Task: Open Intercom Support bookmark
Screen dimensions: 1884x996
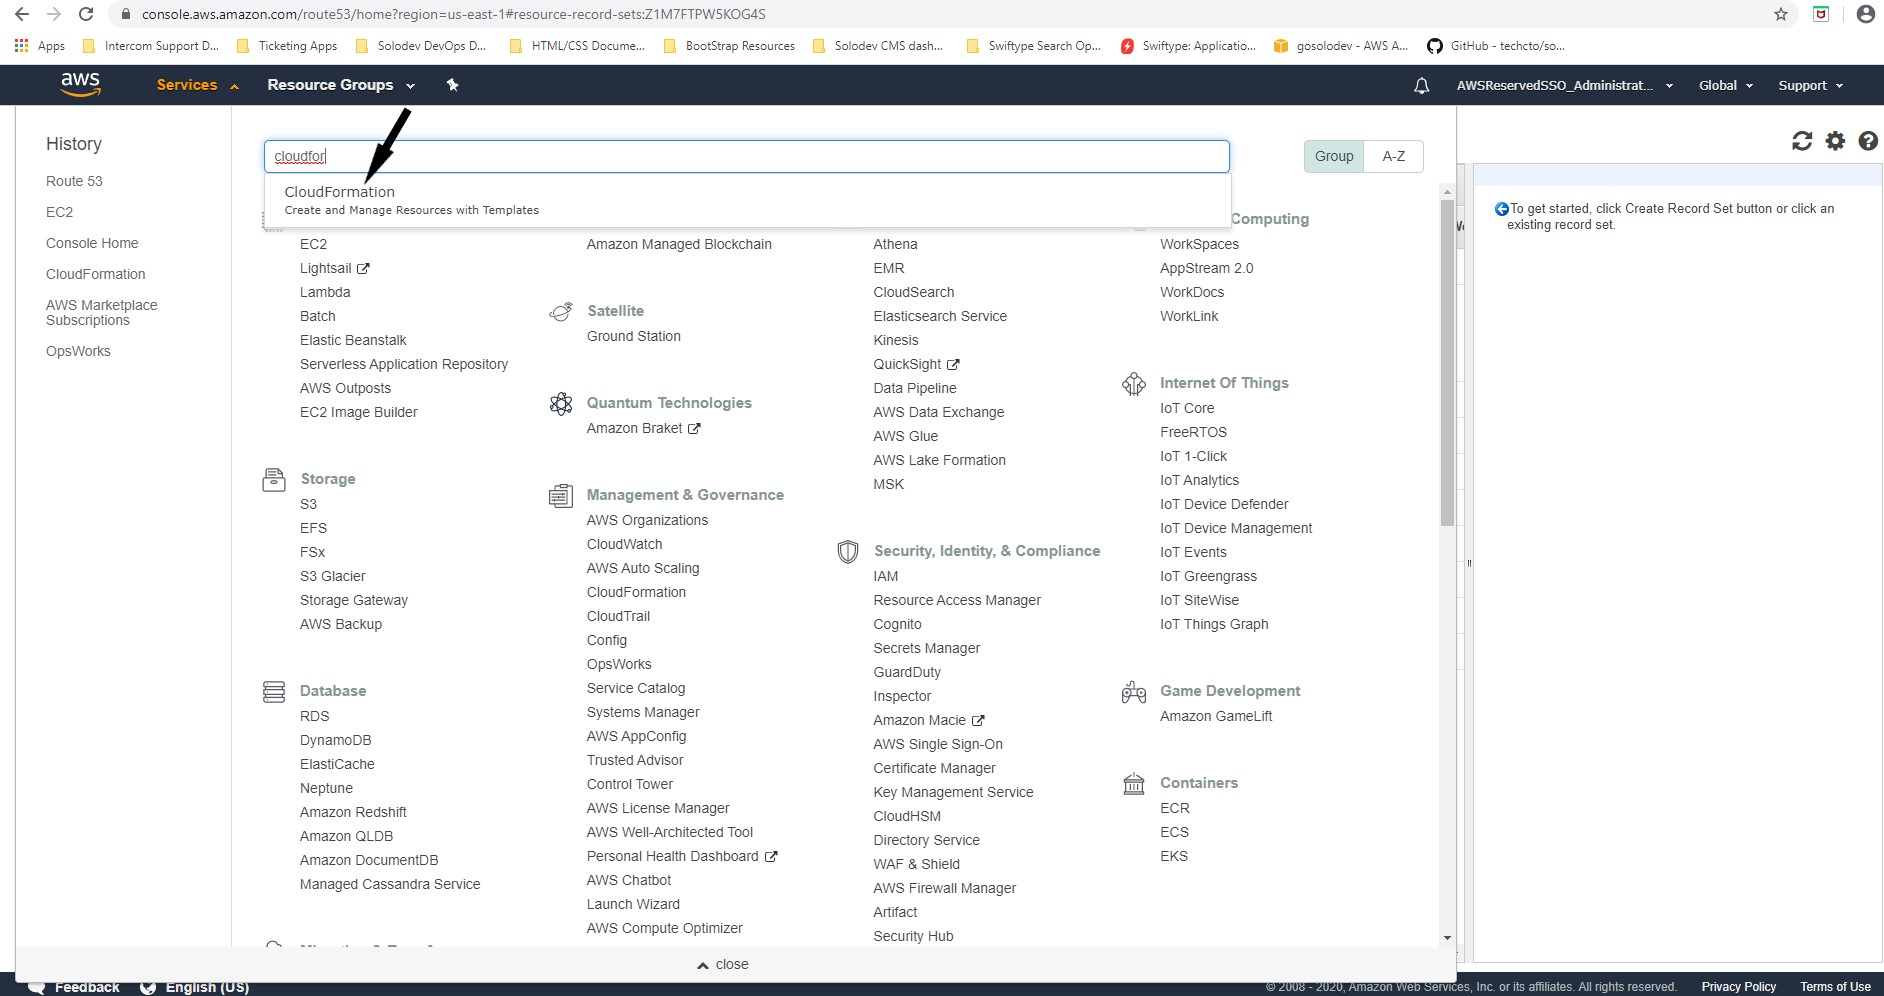Action: pos(151,46)
